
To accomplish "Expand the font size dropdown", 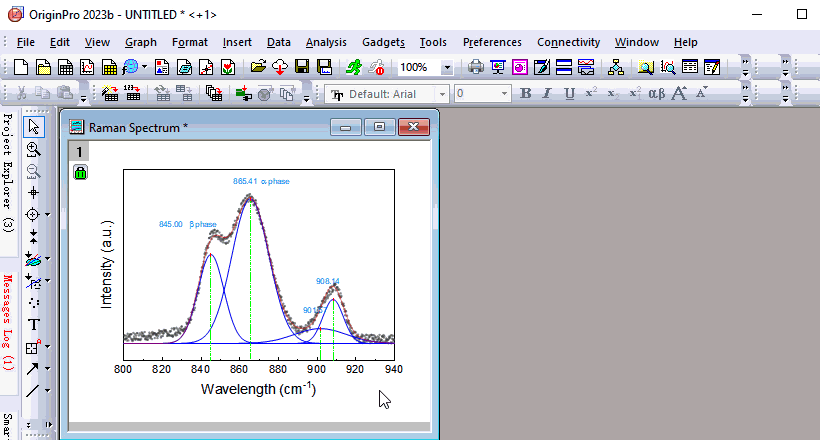I will click(505, 94).
